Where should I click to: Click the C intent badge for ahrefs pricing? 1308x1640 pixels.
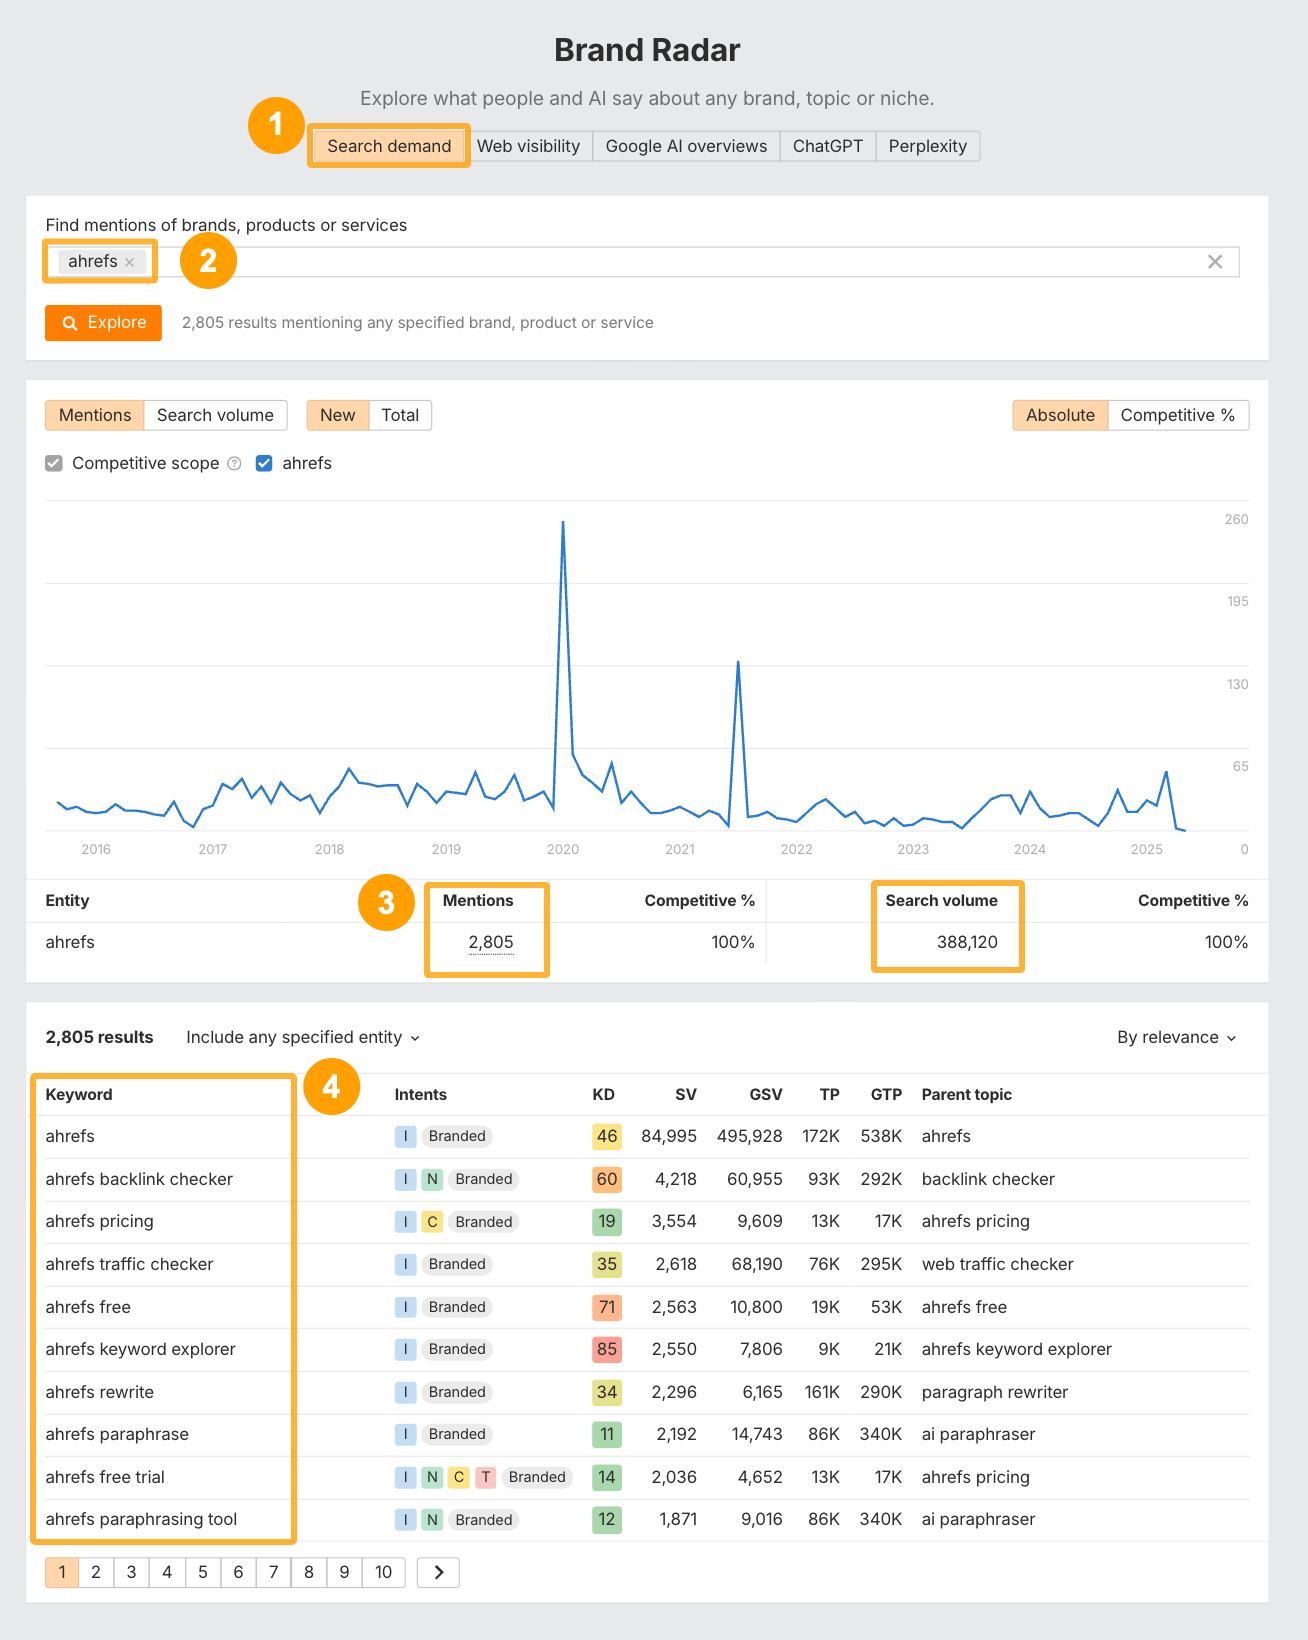coord(432,1222)
